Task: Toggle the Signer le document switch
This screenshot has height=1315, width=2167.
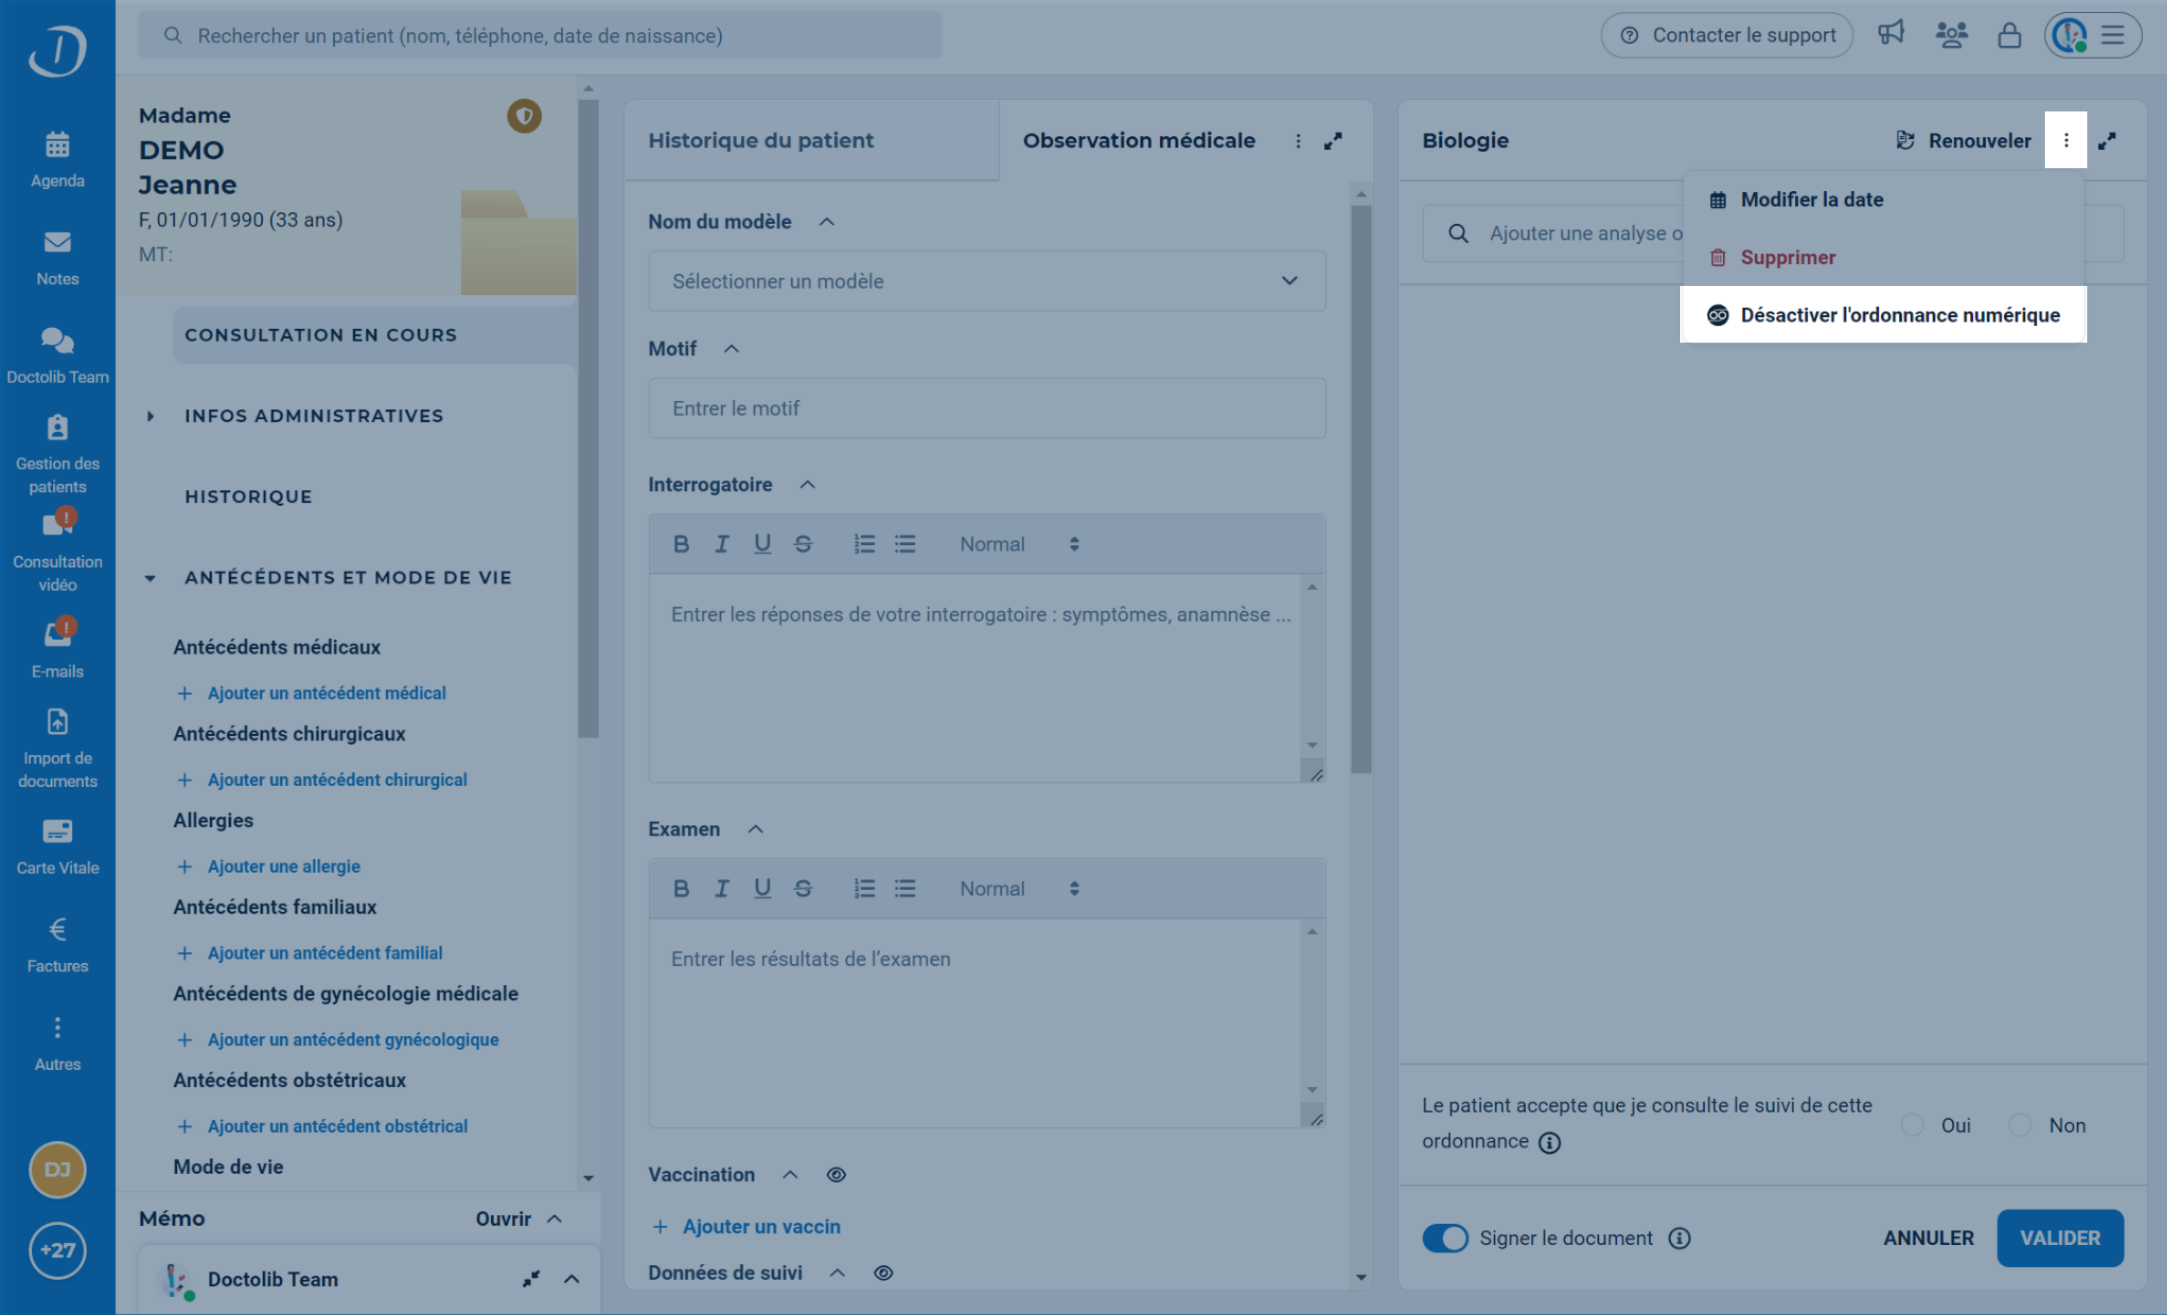Action: point(1445,1238)
